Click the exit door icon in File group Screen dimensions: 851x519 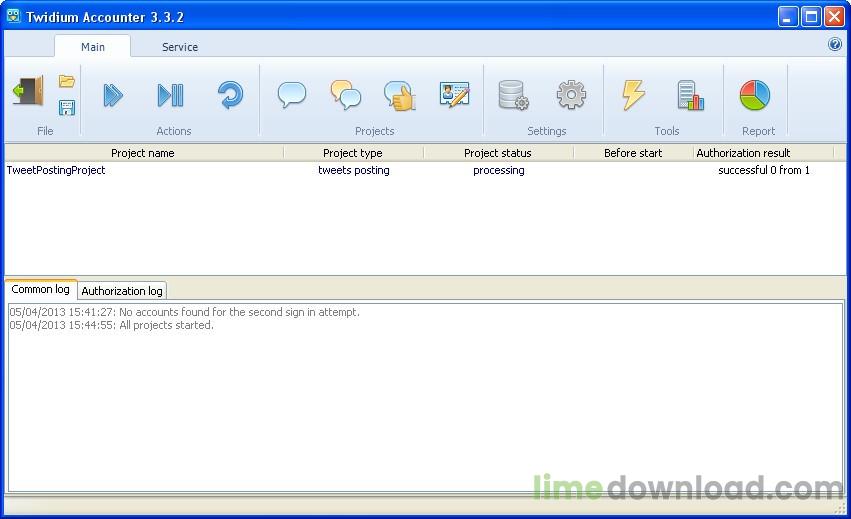(28, 91)
